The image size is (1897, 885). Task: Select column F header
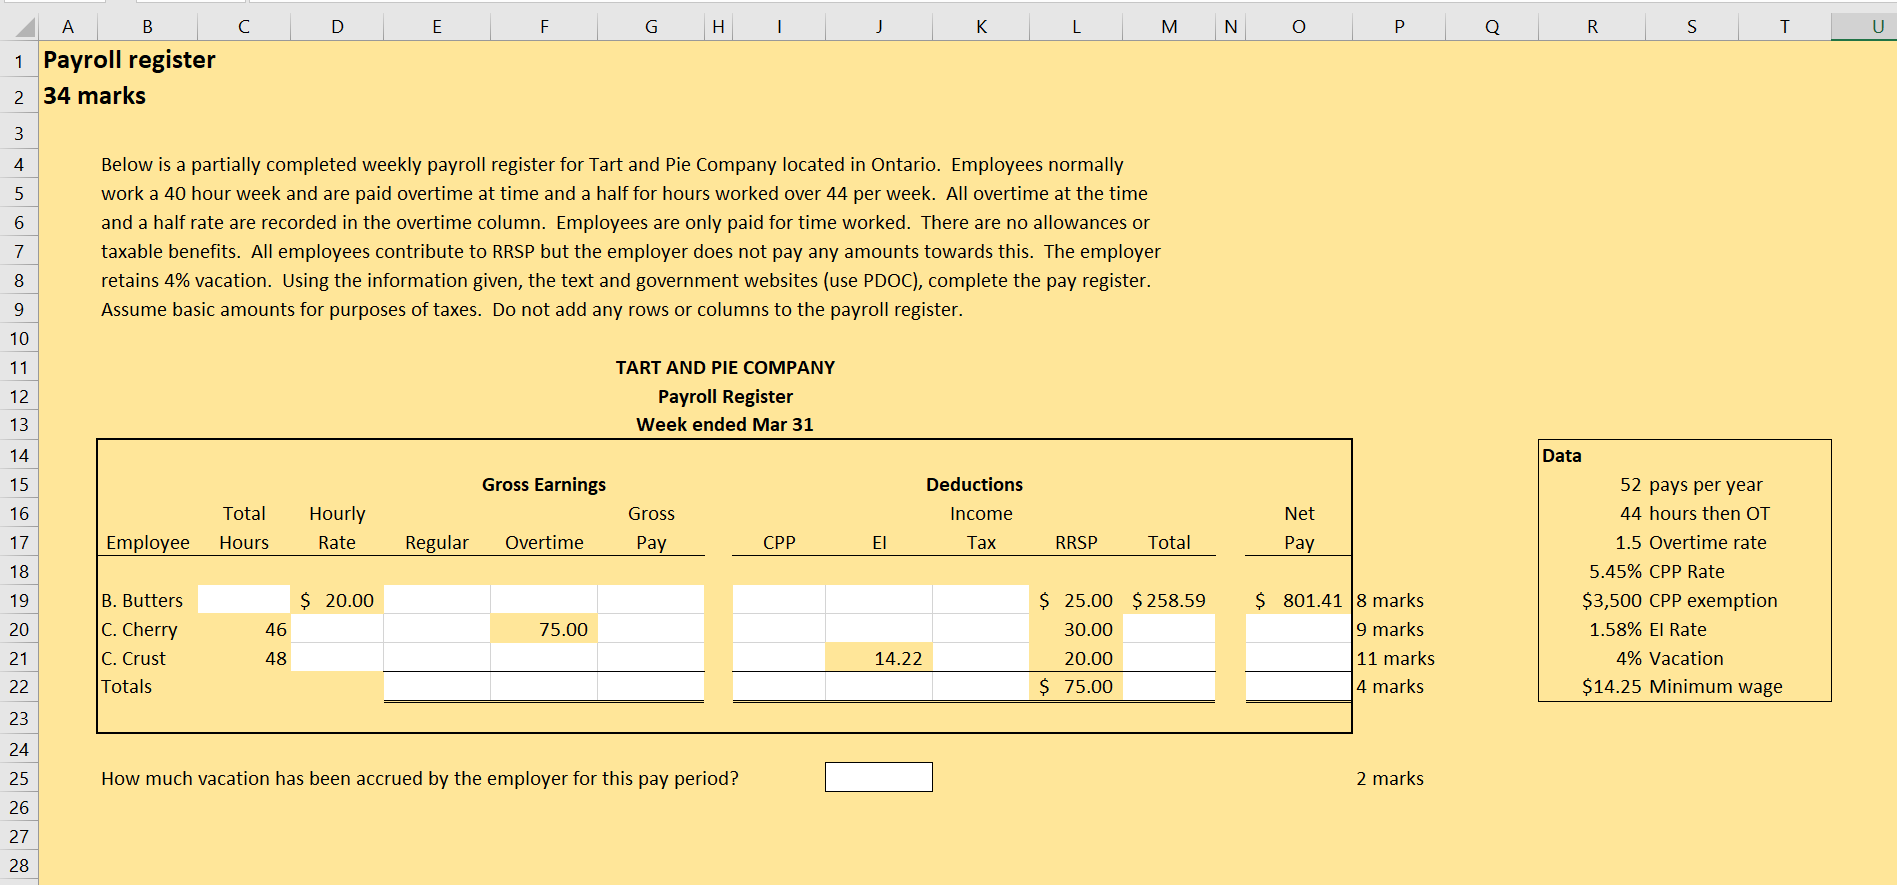pos(544,27)
